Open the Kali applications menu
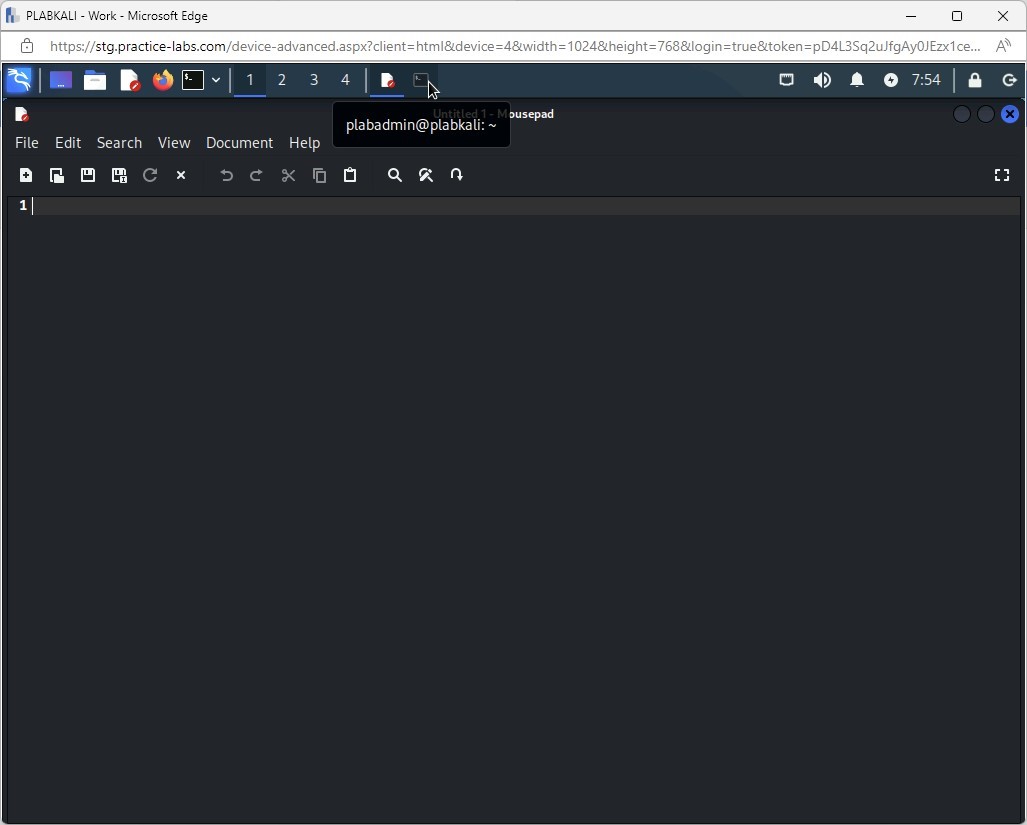The width and height of the screenshot is (1027, 825). [x=19, y=80]
